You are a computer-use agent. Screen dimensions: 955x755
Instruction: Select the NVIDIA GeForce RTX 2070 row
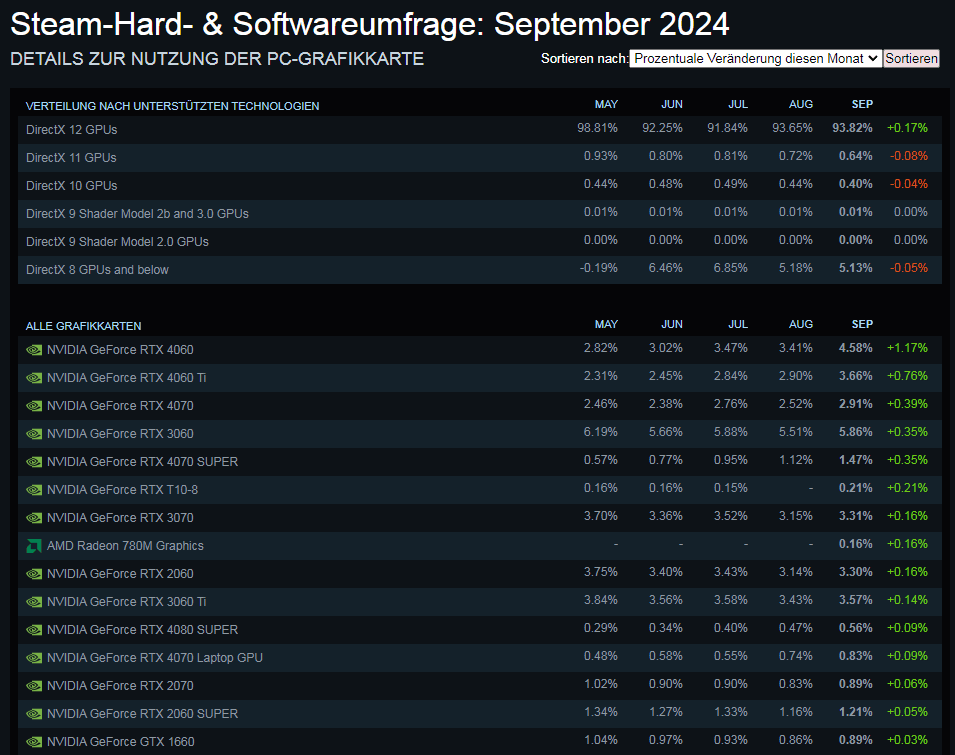[120, 686]
